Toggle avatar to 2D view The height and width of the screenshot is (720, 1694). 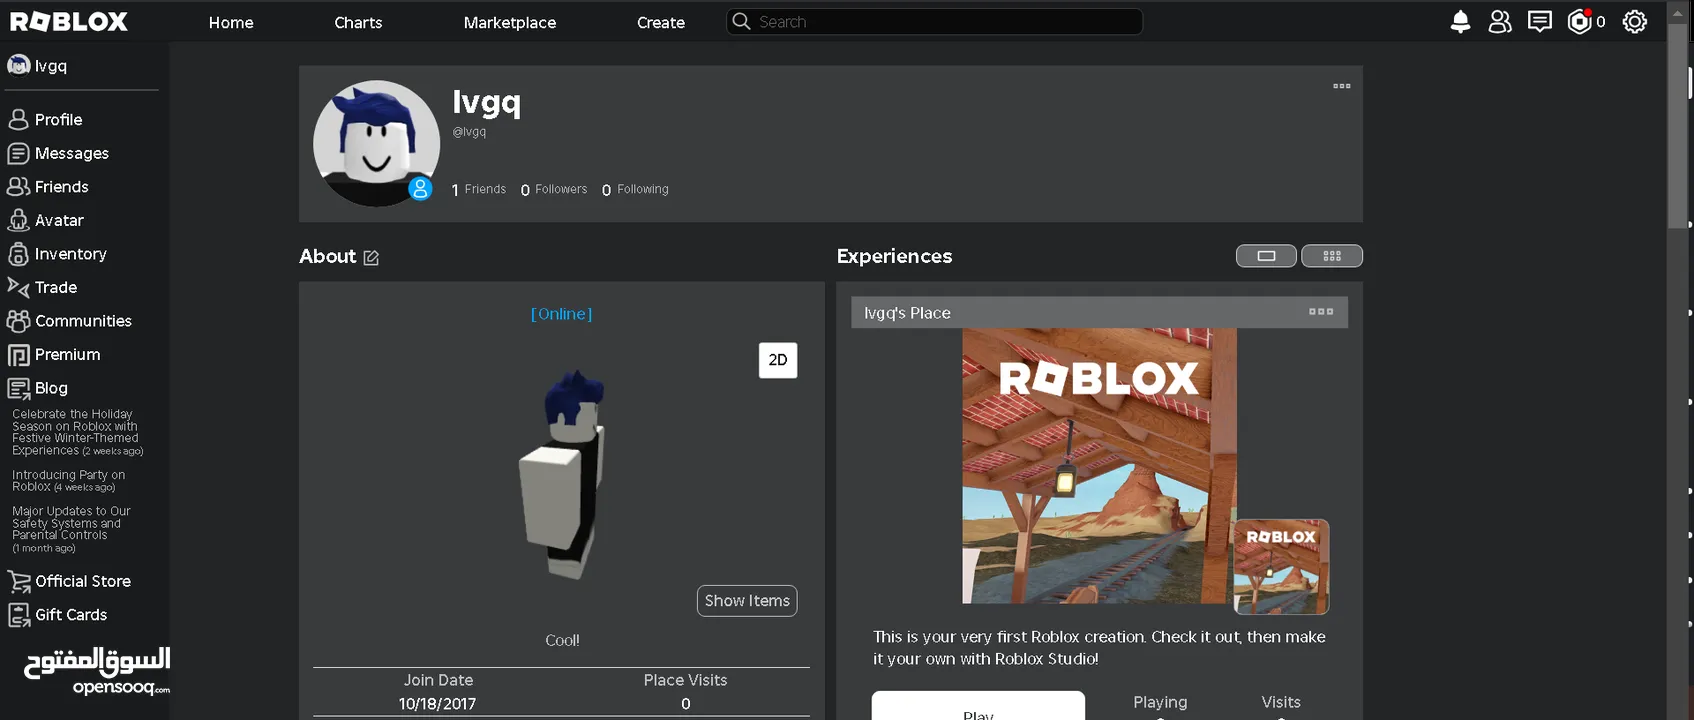pos(778,360)
